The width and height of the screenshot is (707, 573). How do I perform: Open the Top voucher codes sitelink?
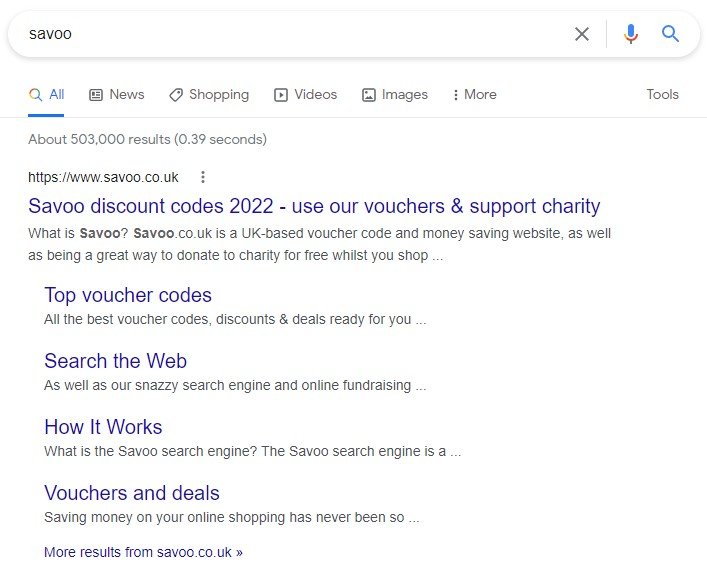(128, 295)
